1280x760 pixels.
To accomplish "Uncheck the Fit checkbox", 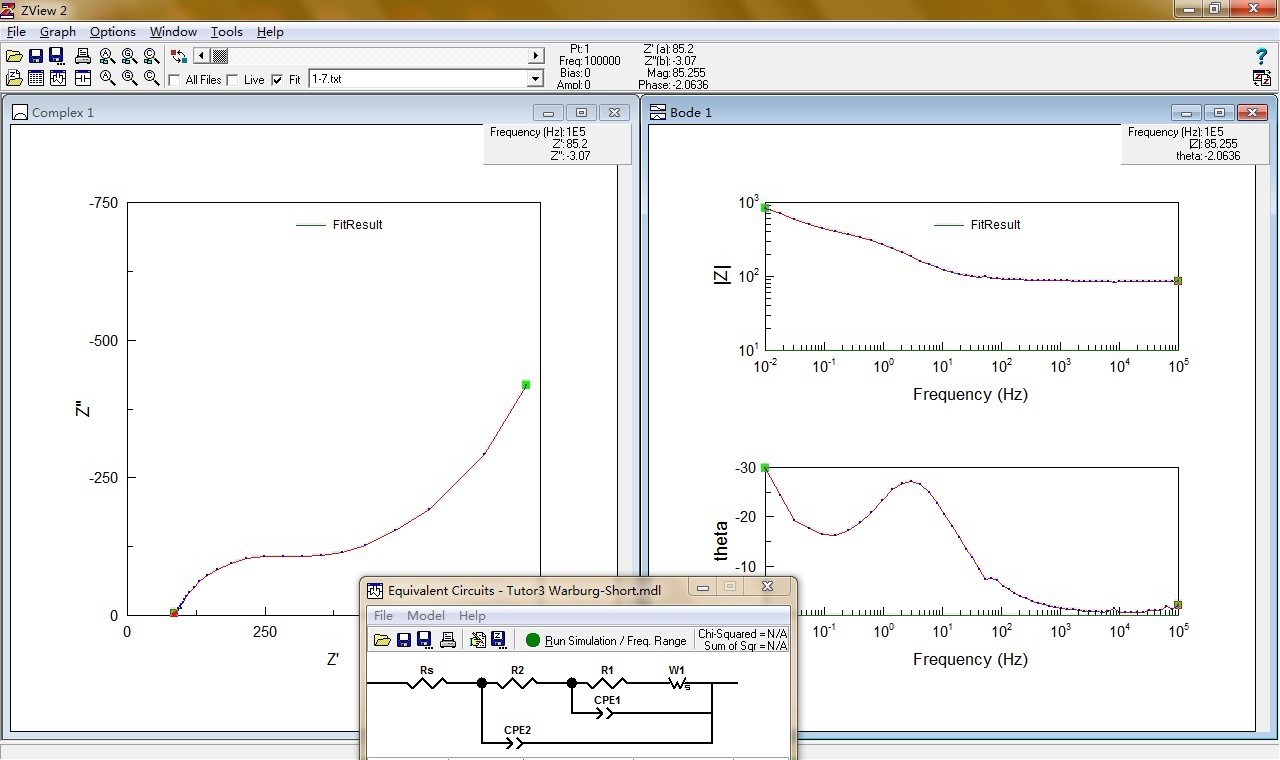I will coord(277,80).
